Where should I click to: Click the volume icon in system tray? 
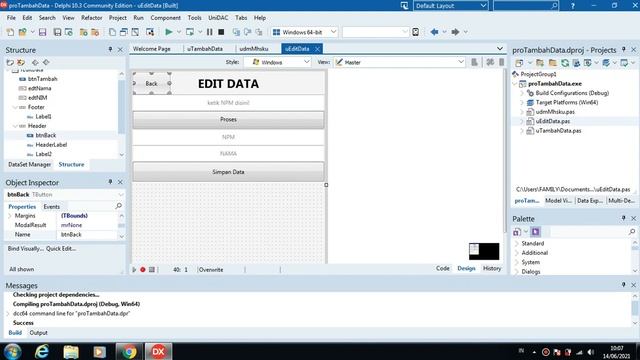[591, 352]
